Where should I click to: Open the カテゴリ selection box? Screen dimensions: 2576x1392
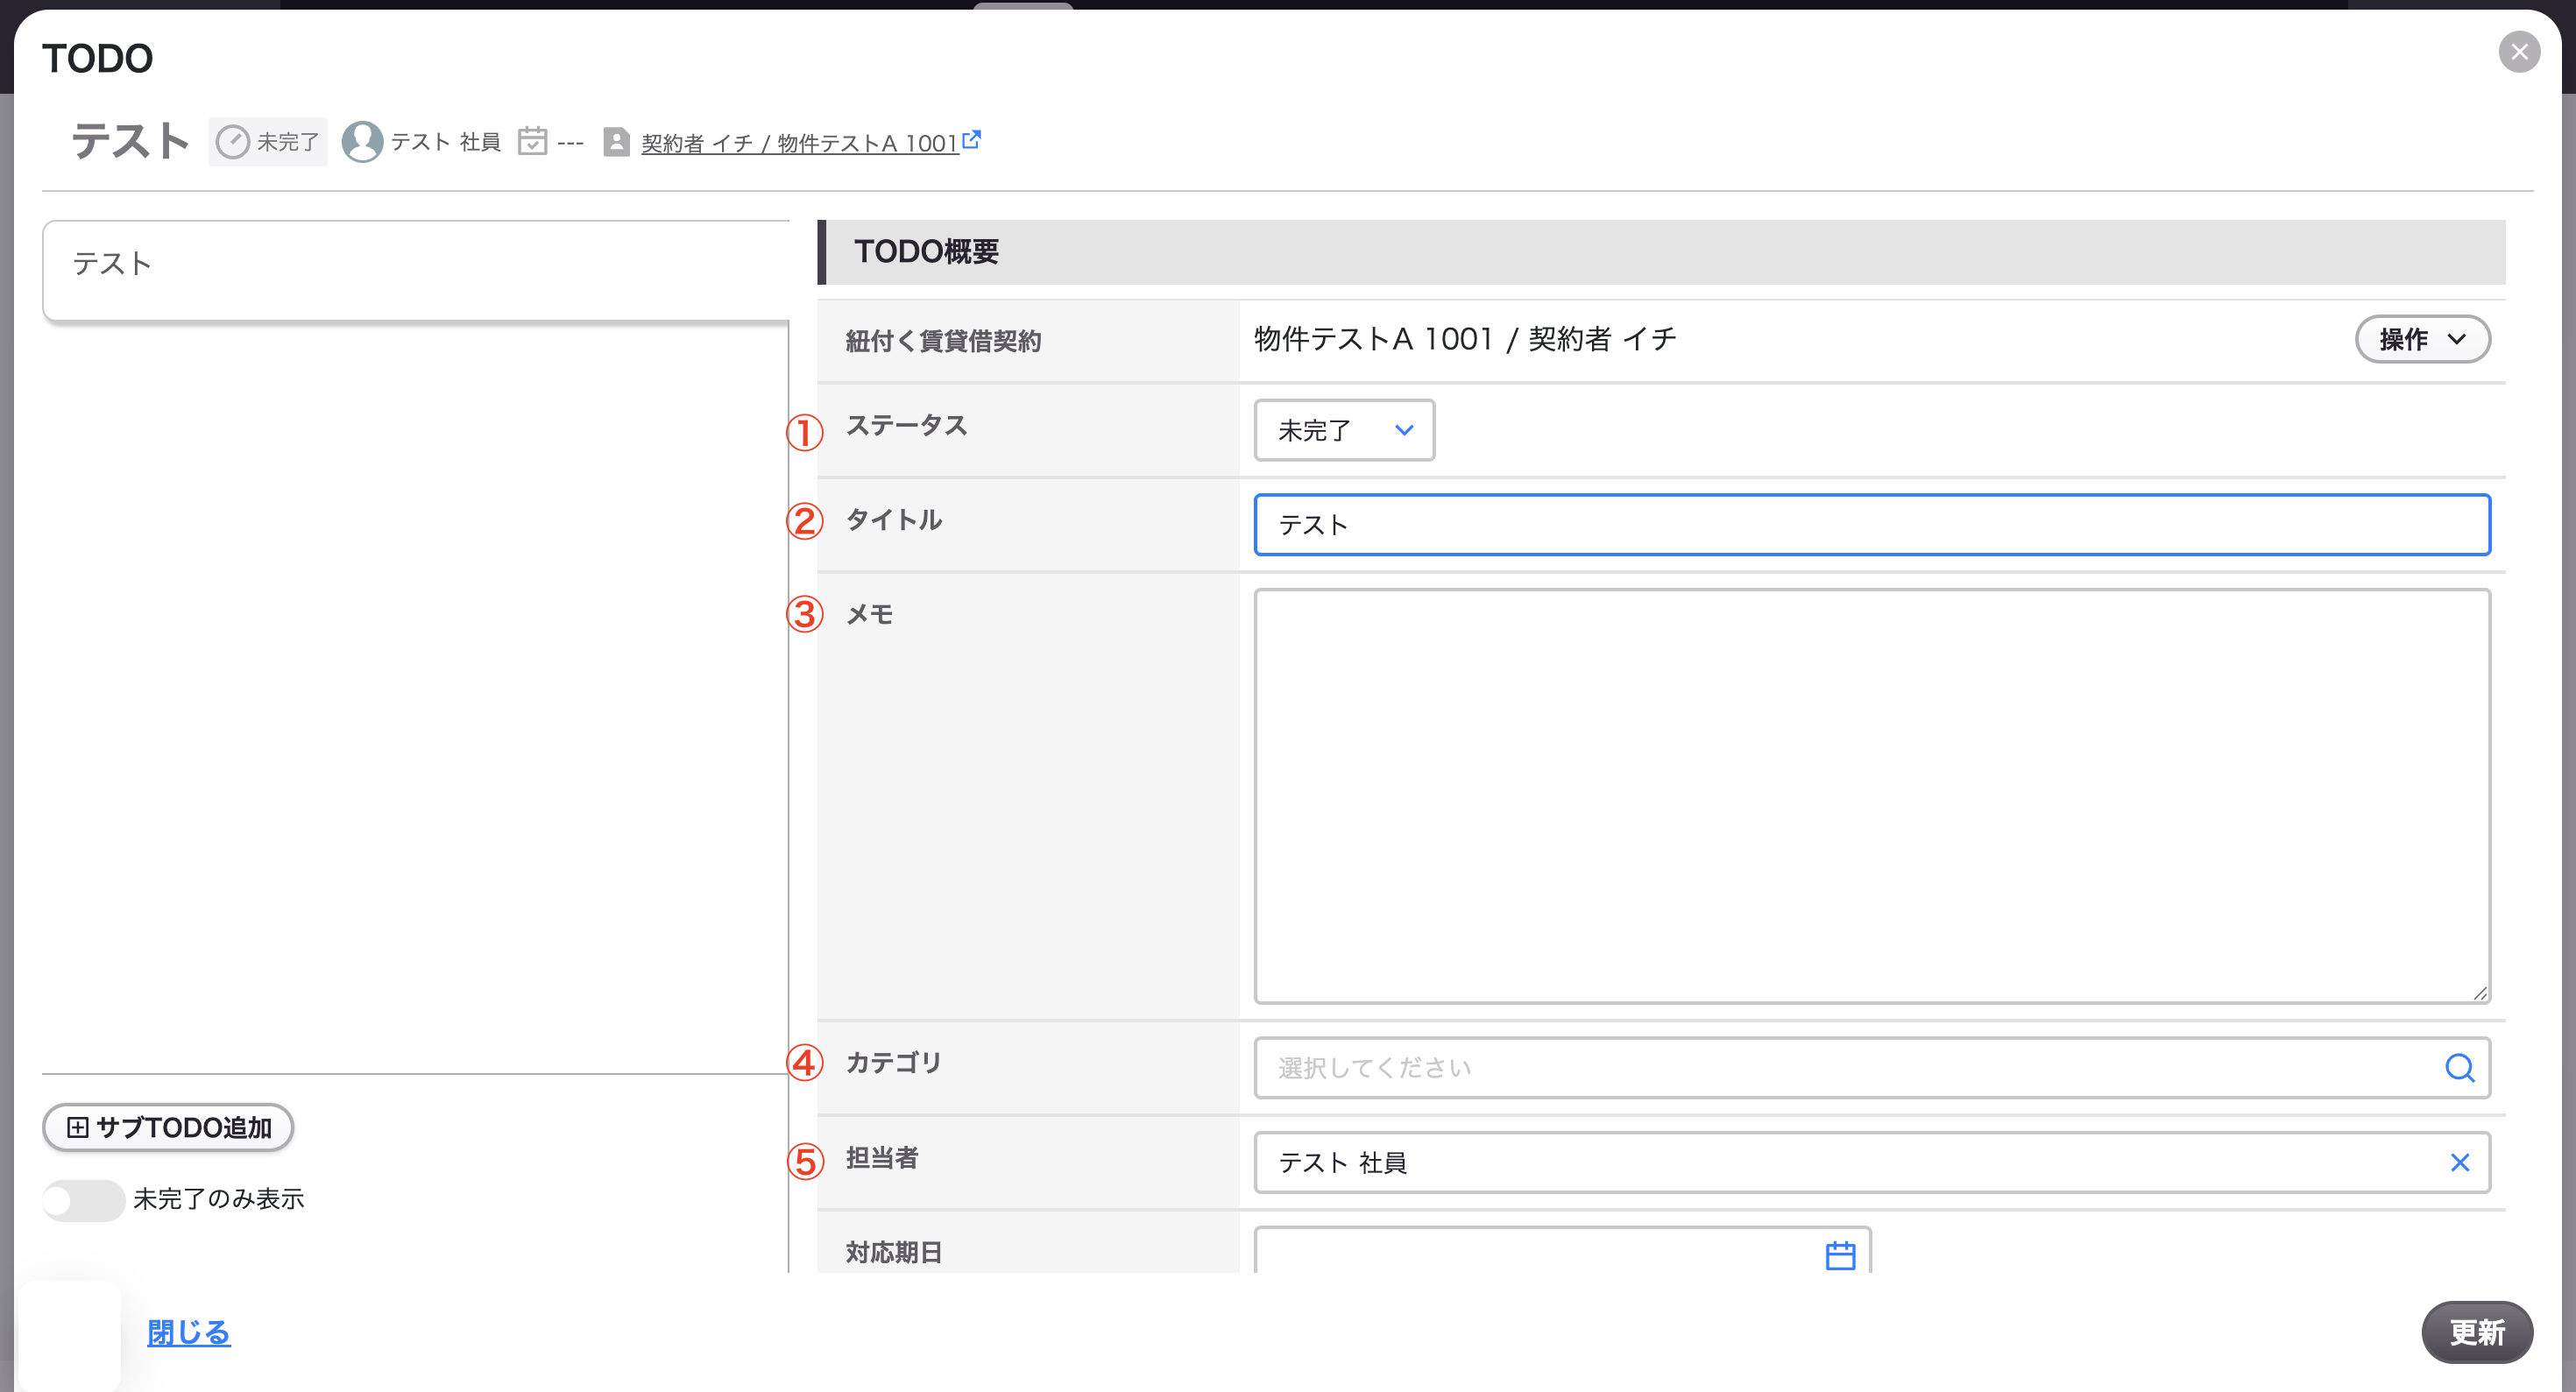pos(1871,1068)
